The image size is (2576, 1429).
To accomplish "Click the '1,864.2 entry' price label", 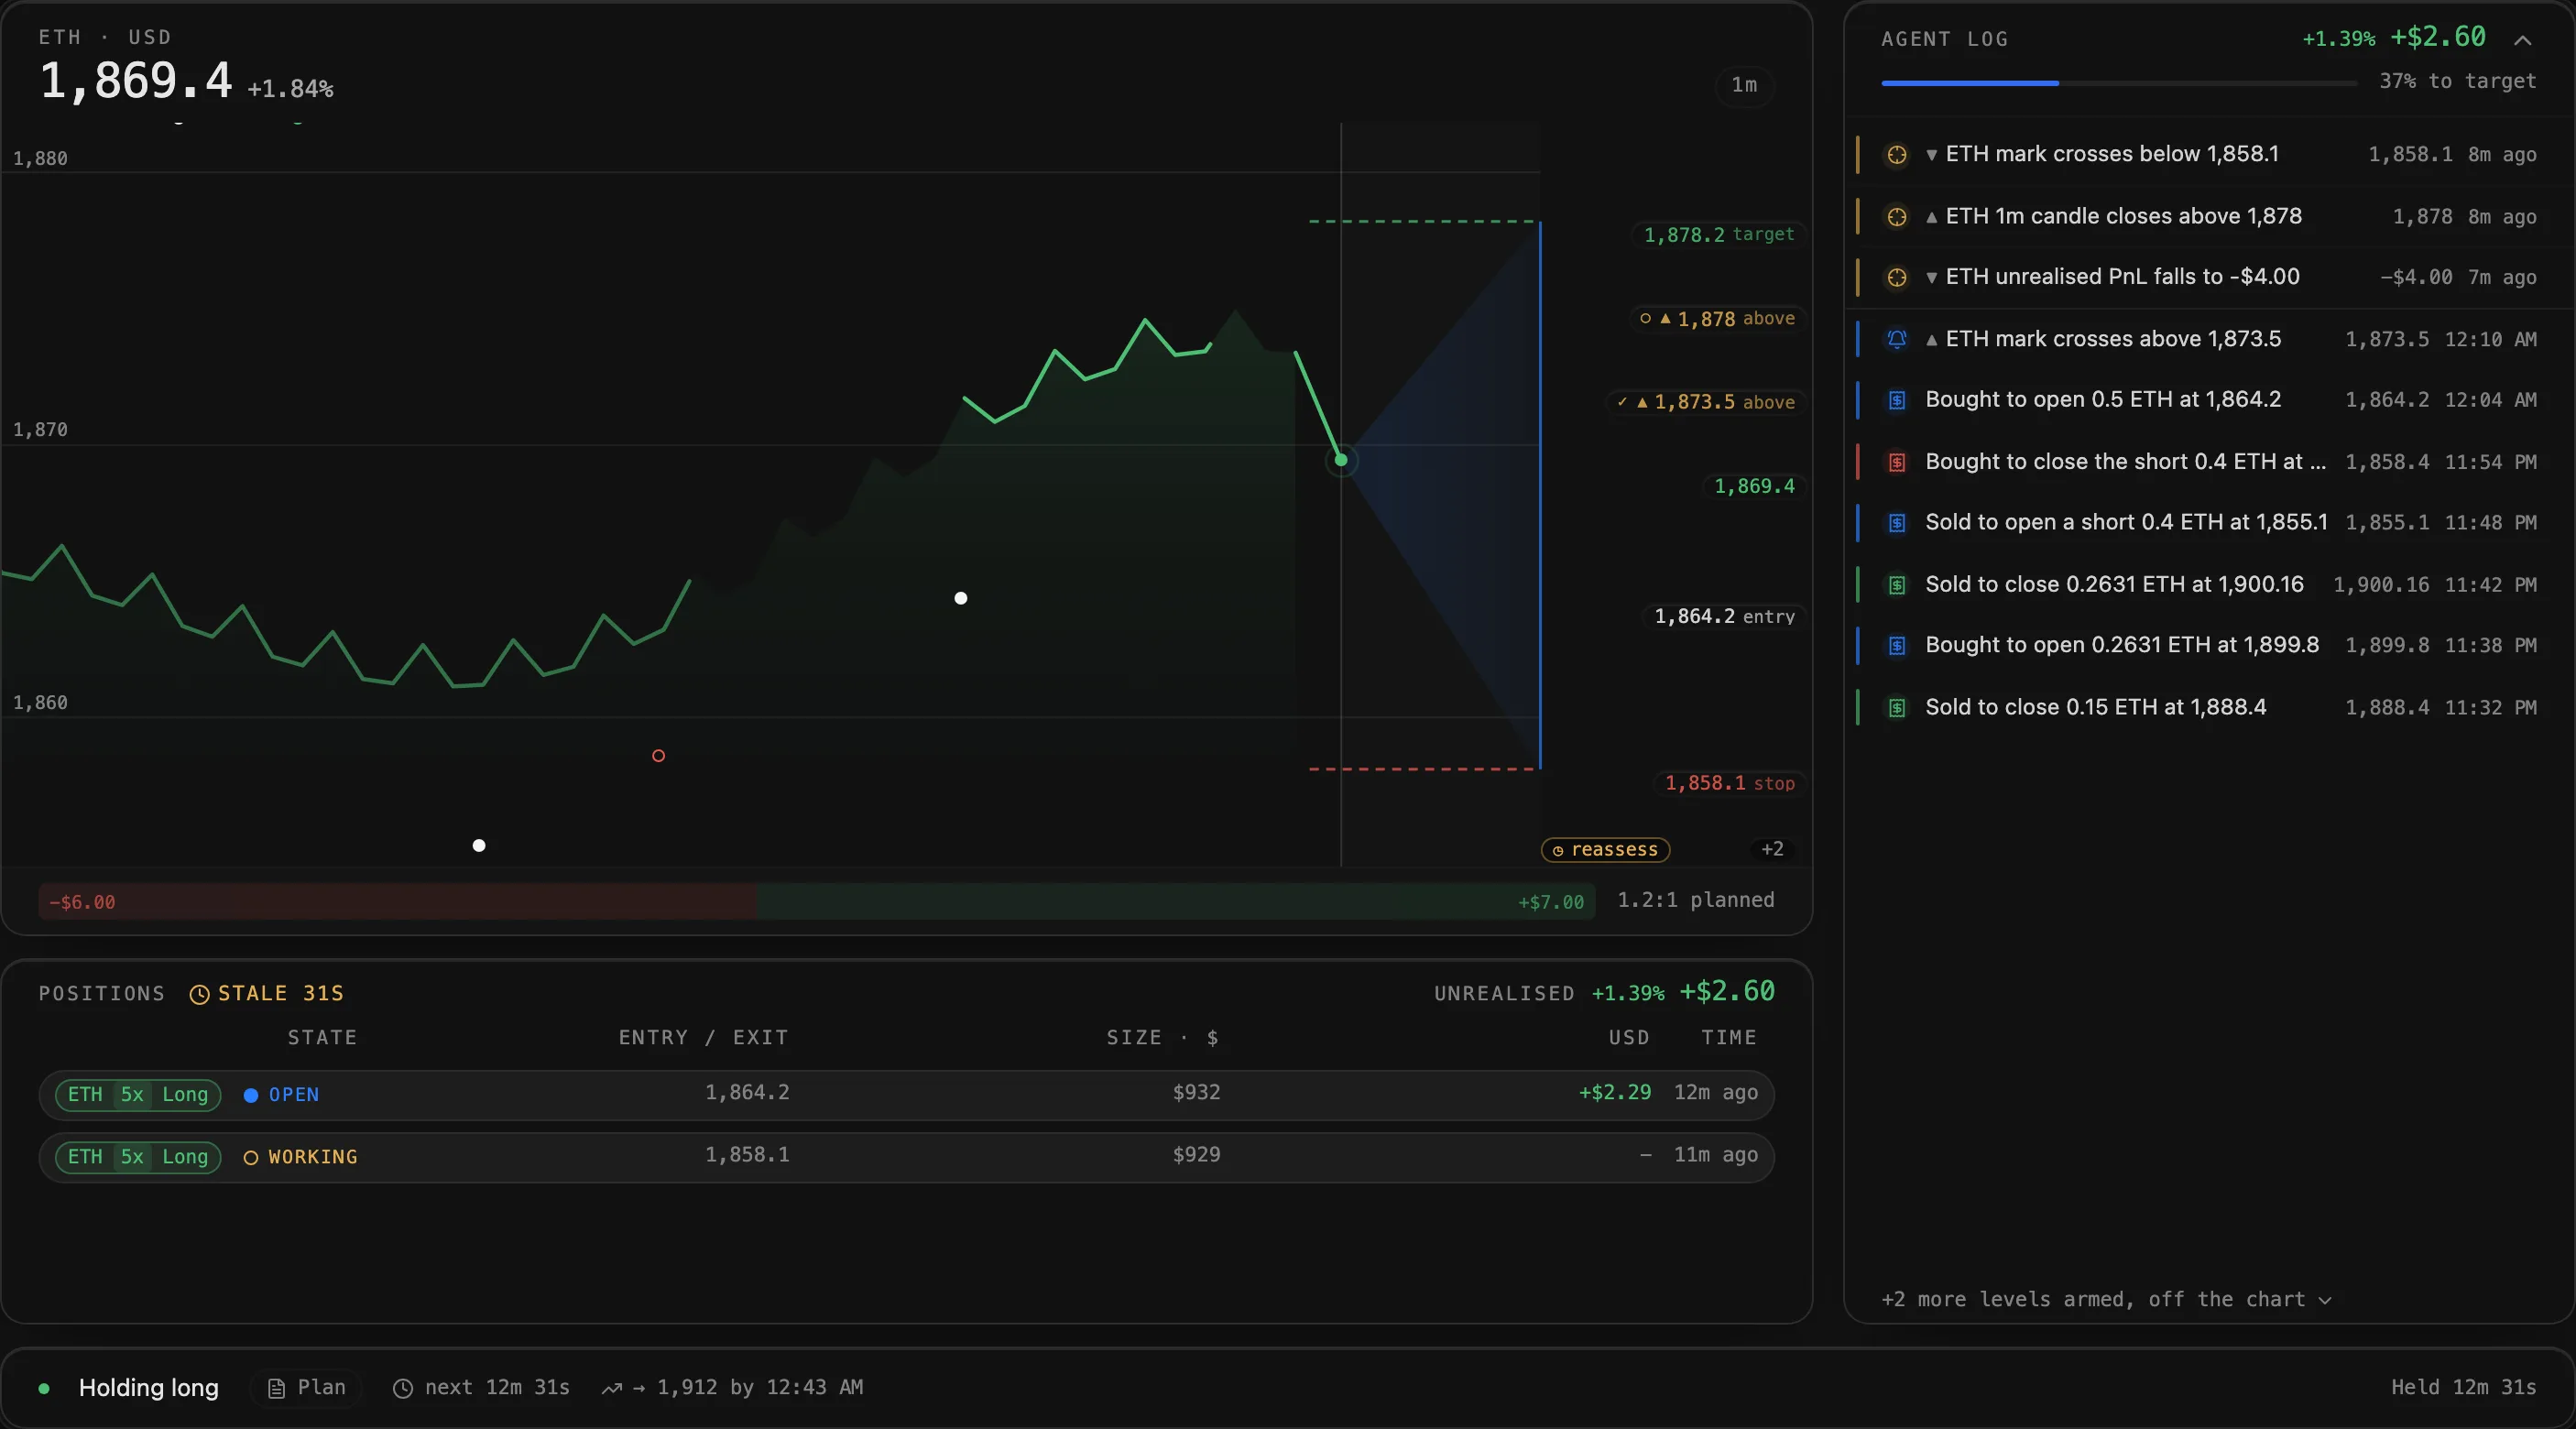I will click(x=1724, y=616).
